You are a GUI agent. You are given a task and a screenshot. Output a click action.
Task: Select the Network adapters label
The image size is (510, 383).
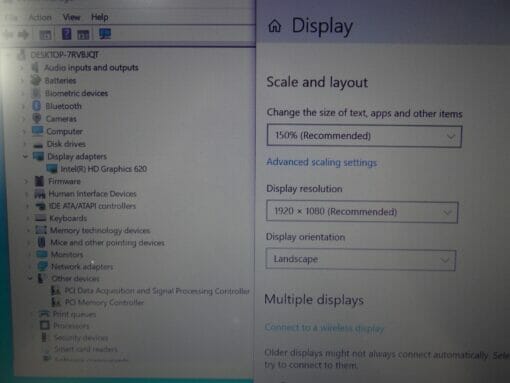(x=82, y=267)
